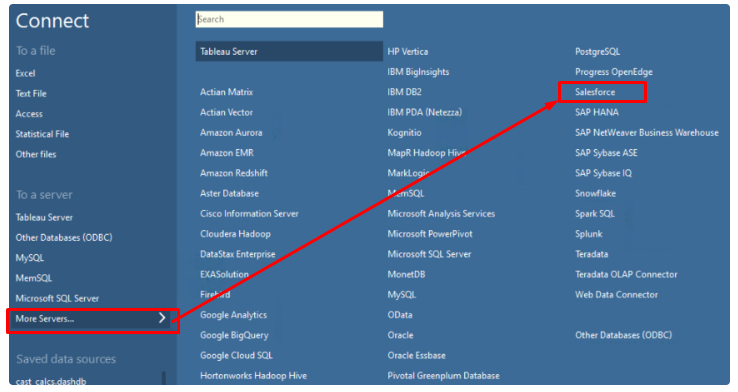Expand the More Servers chevron arrow
The image size is (738, 392).
coord(162,318)
